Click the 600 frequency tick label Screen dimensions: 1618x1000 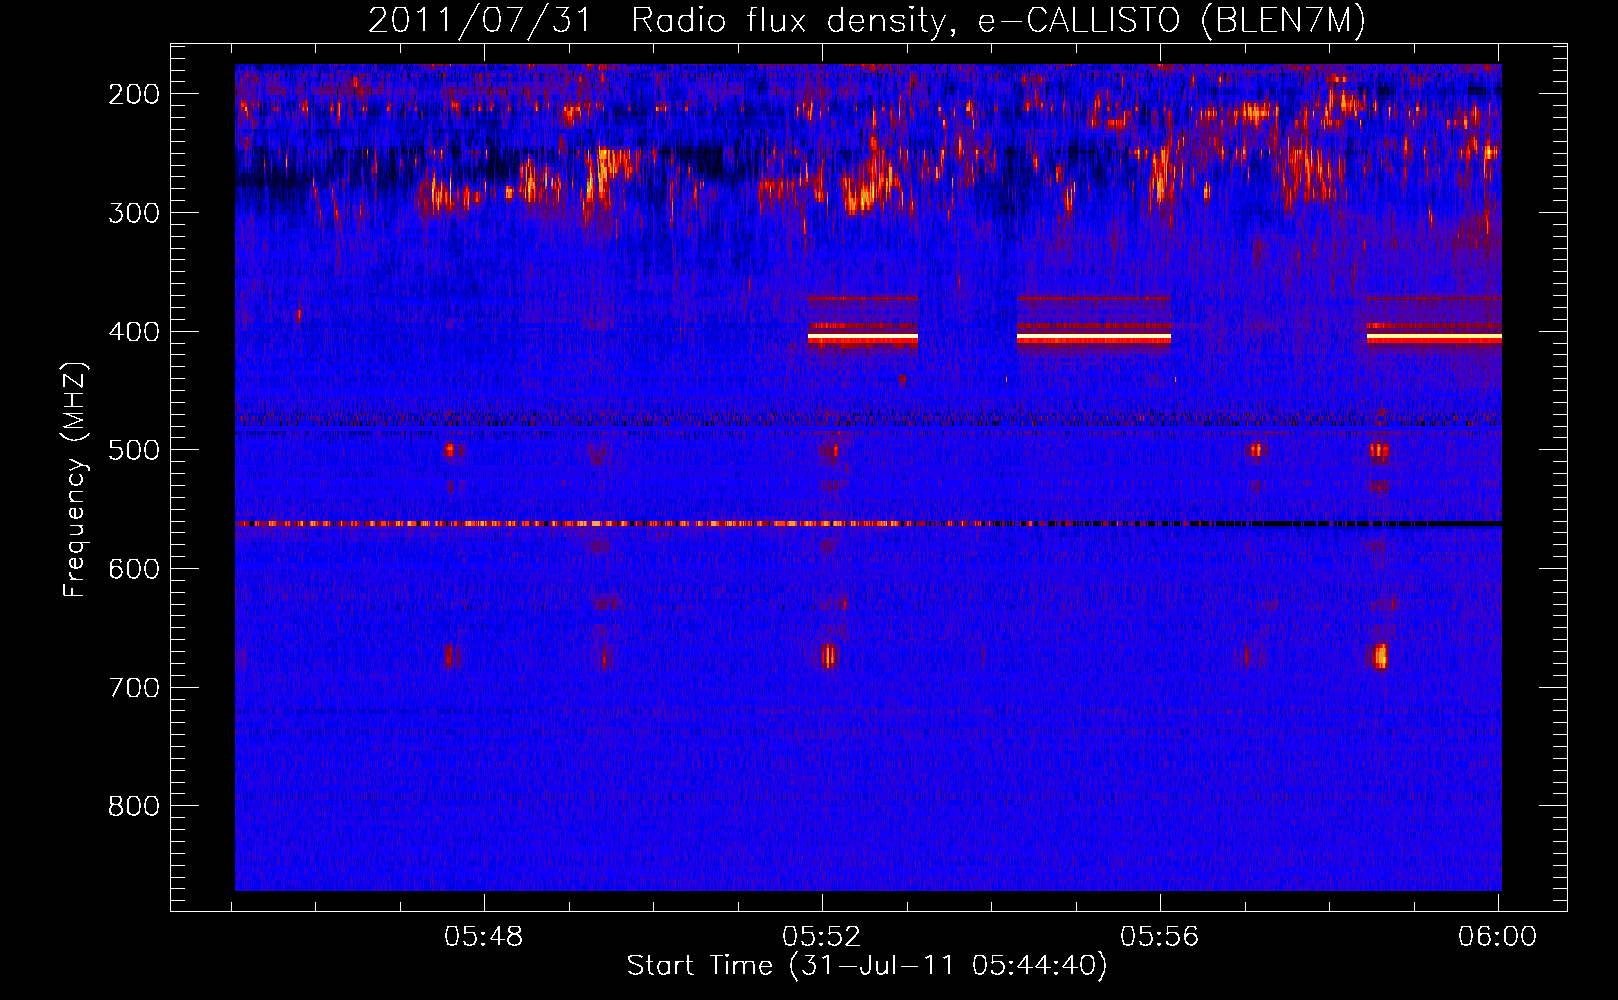(134, 569)
